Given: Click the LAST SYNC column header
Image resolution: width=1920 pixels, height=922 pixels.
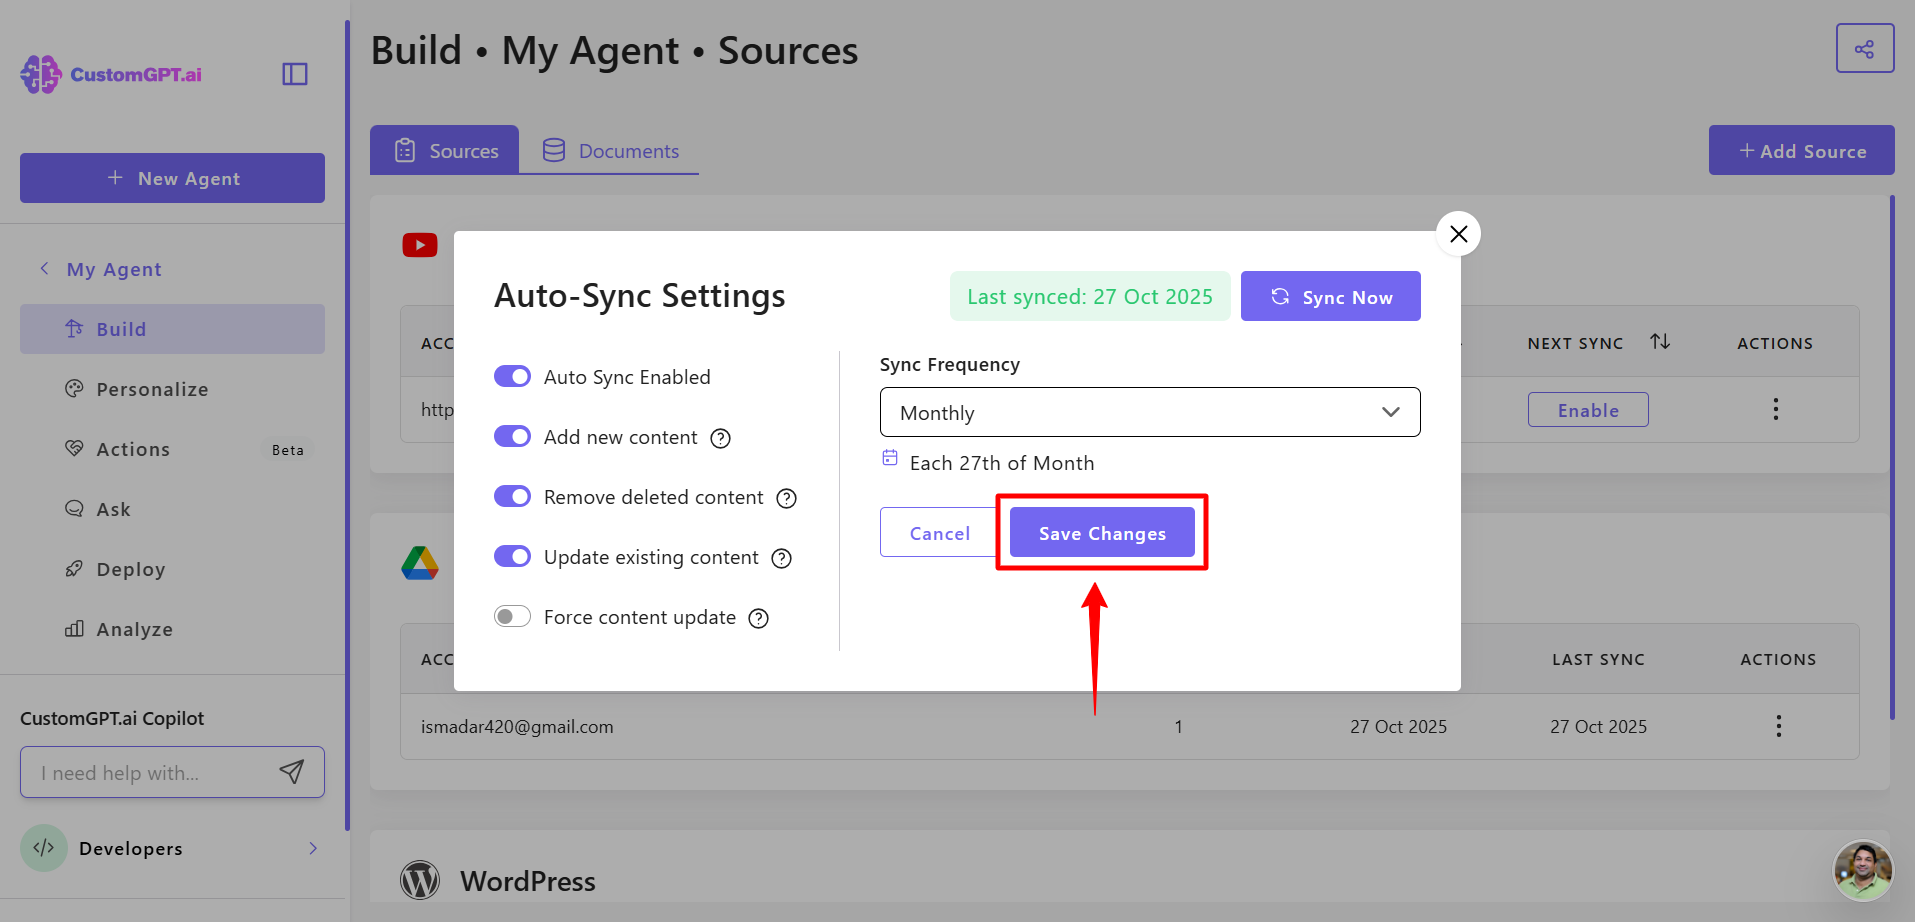Looking at the screenshot, I should pos(1598,659).
